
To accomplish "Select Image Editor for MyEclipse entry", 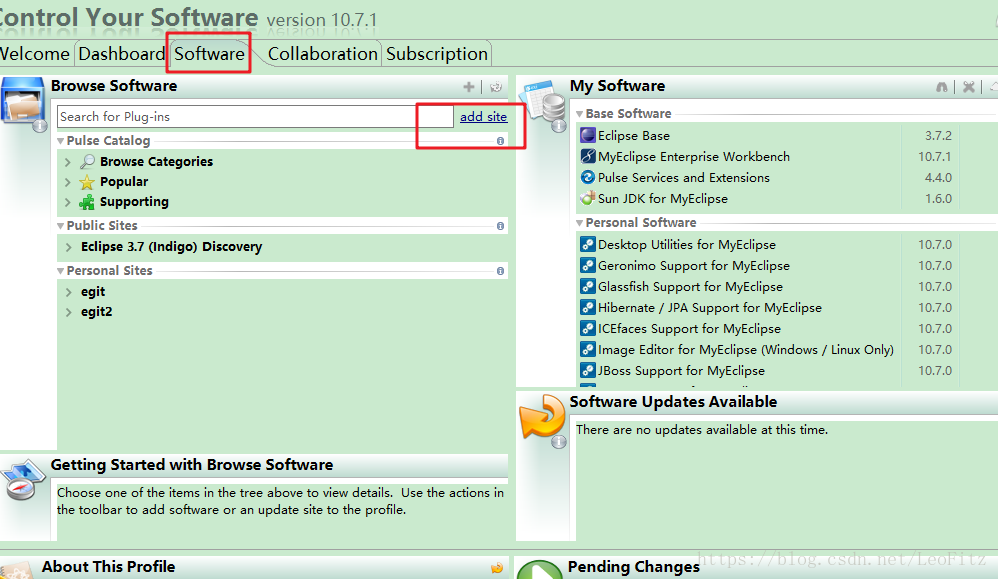I will pyautogui.click(x=746, y=349).
